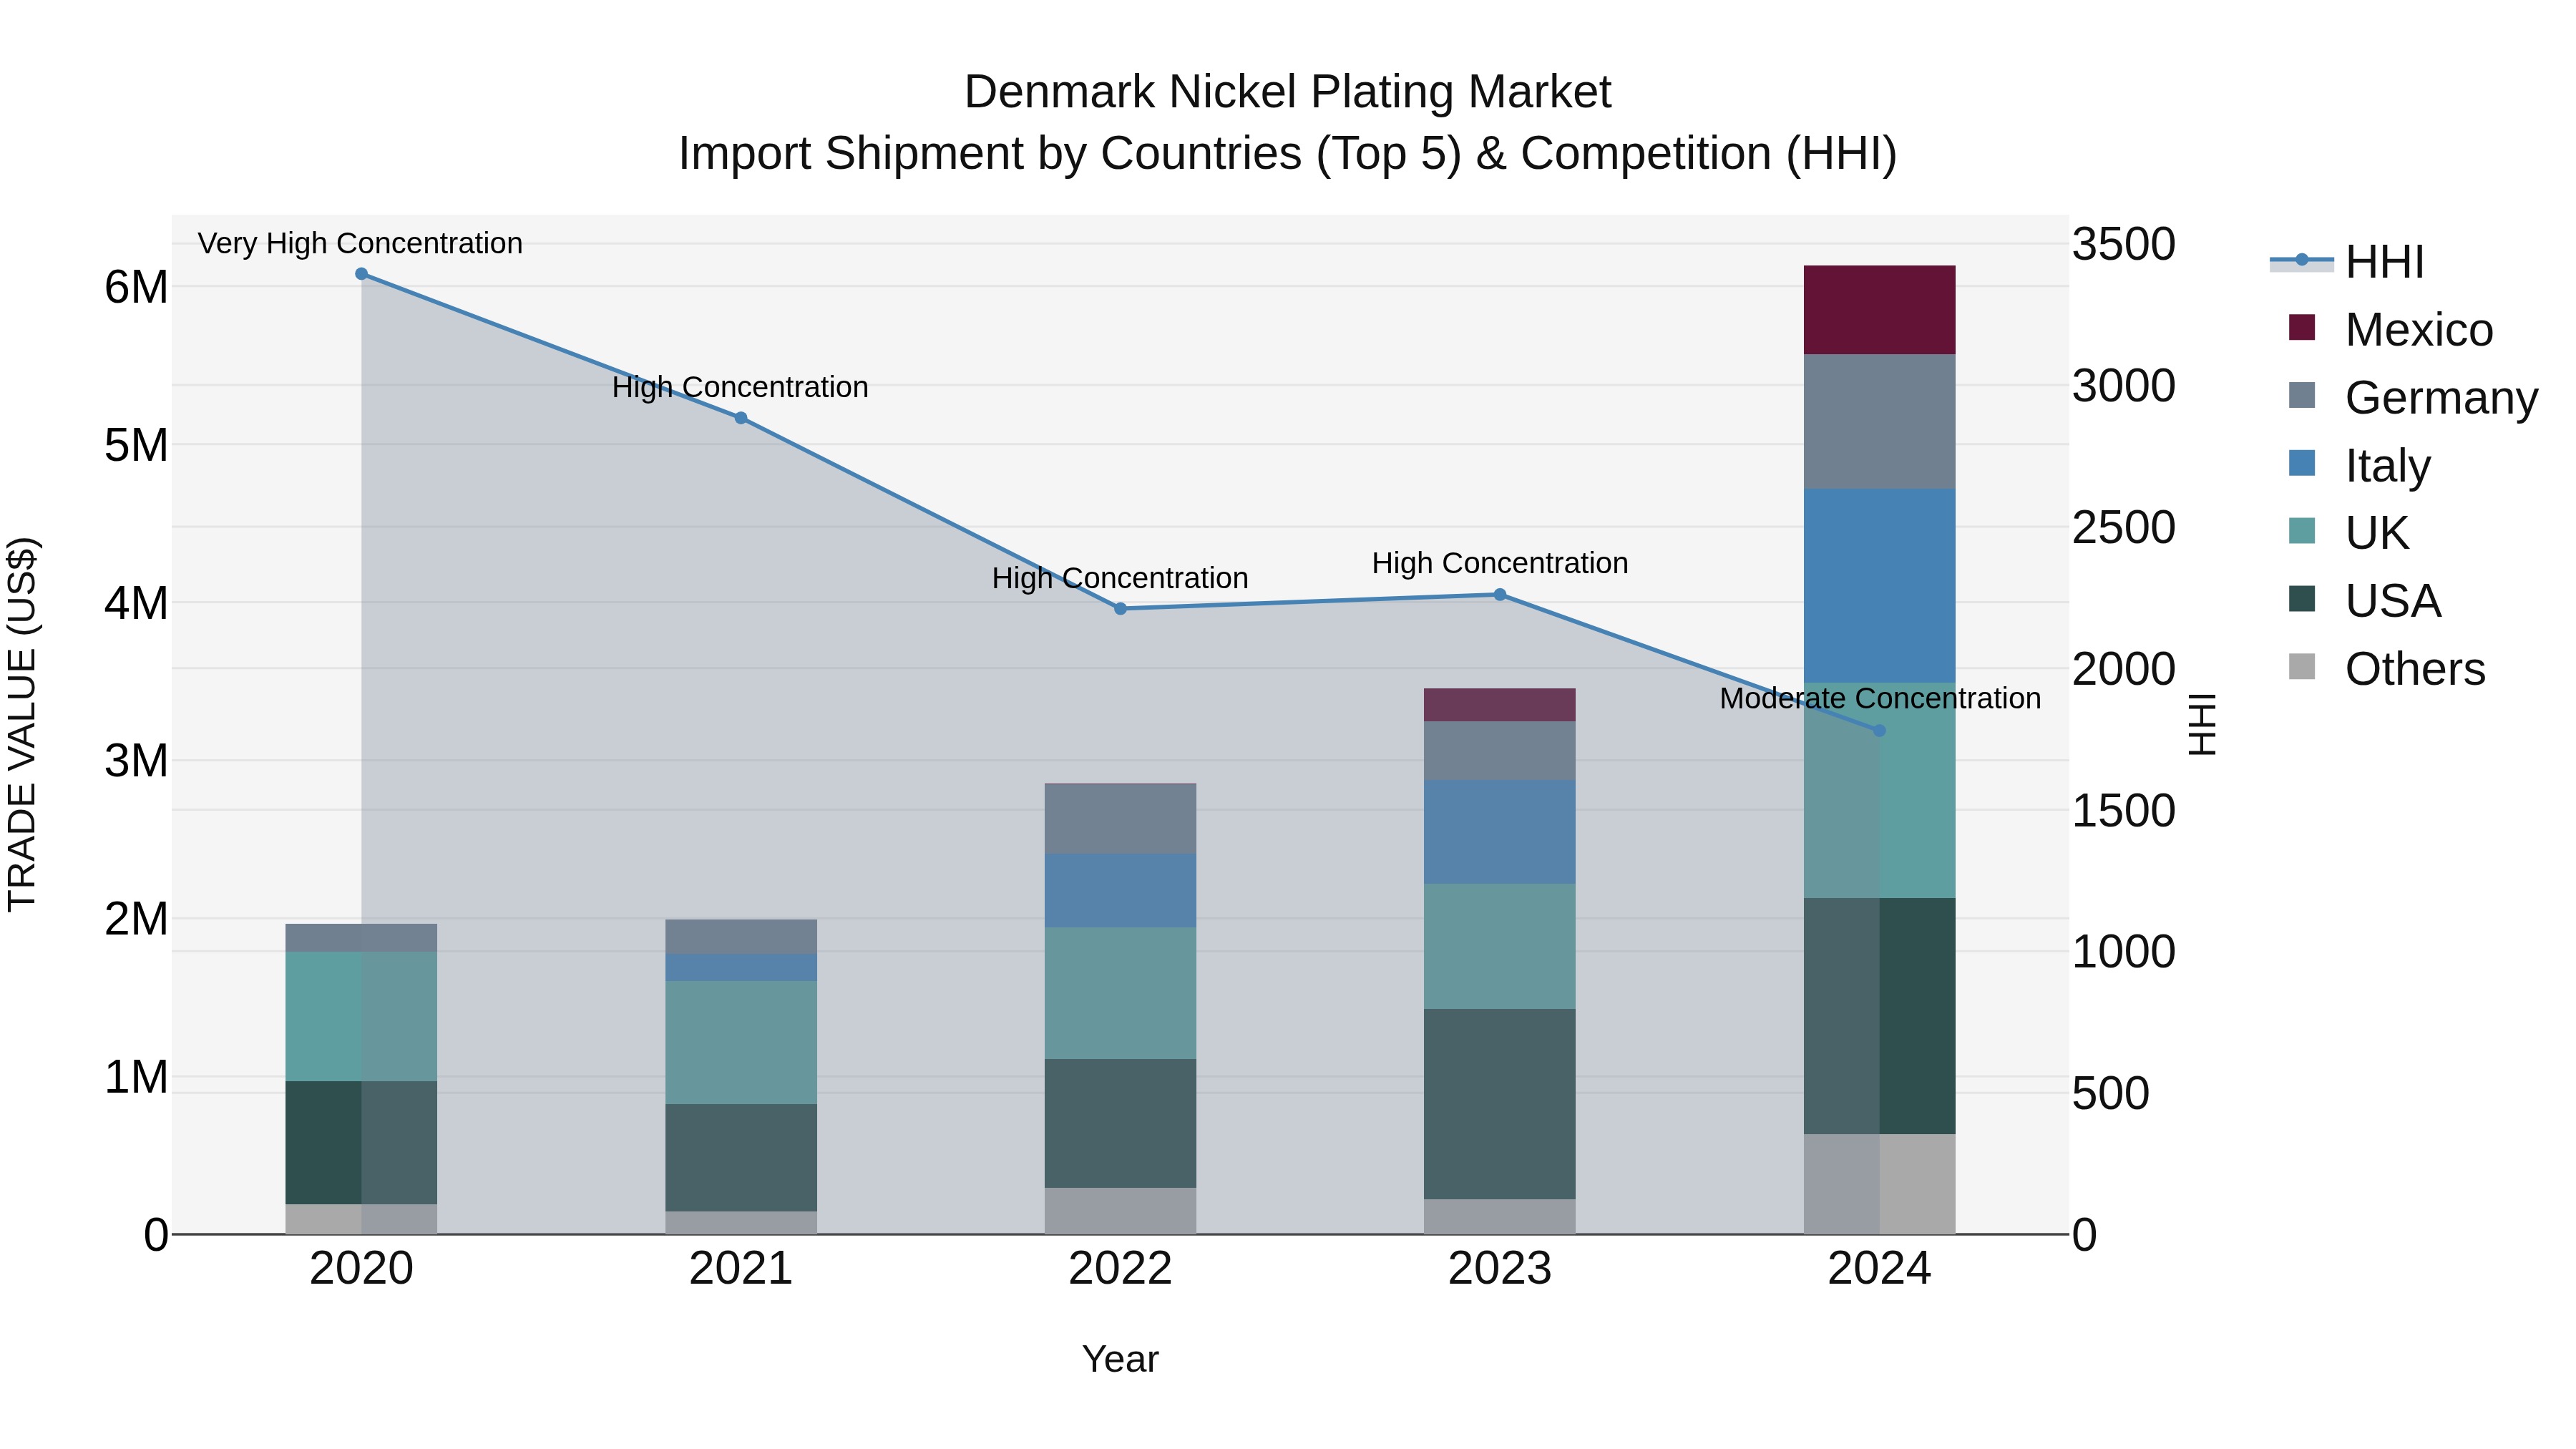Click the USA segment of the 2020 bar

[362, 1143]
